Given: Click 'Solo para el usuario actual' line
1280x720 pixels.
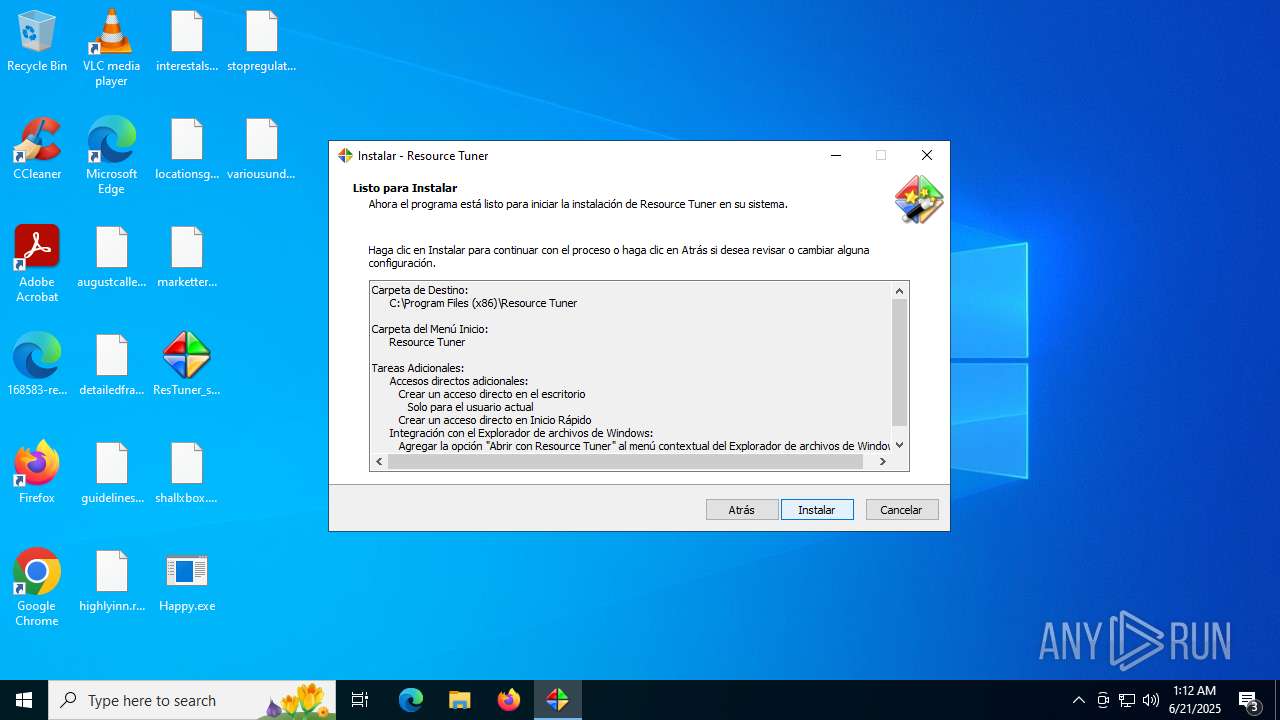Looking at the screenshot, I should [470, 407].
